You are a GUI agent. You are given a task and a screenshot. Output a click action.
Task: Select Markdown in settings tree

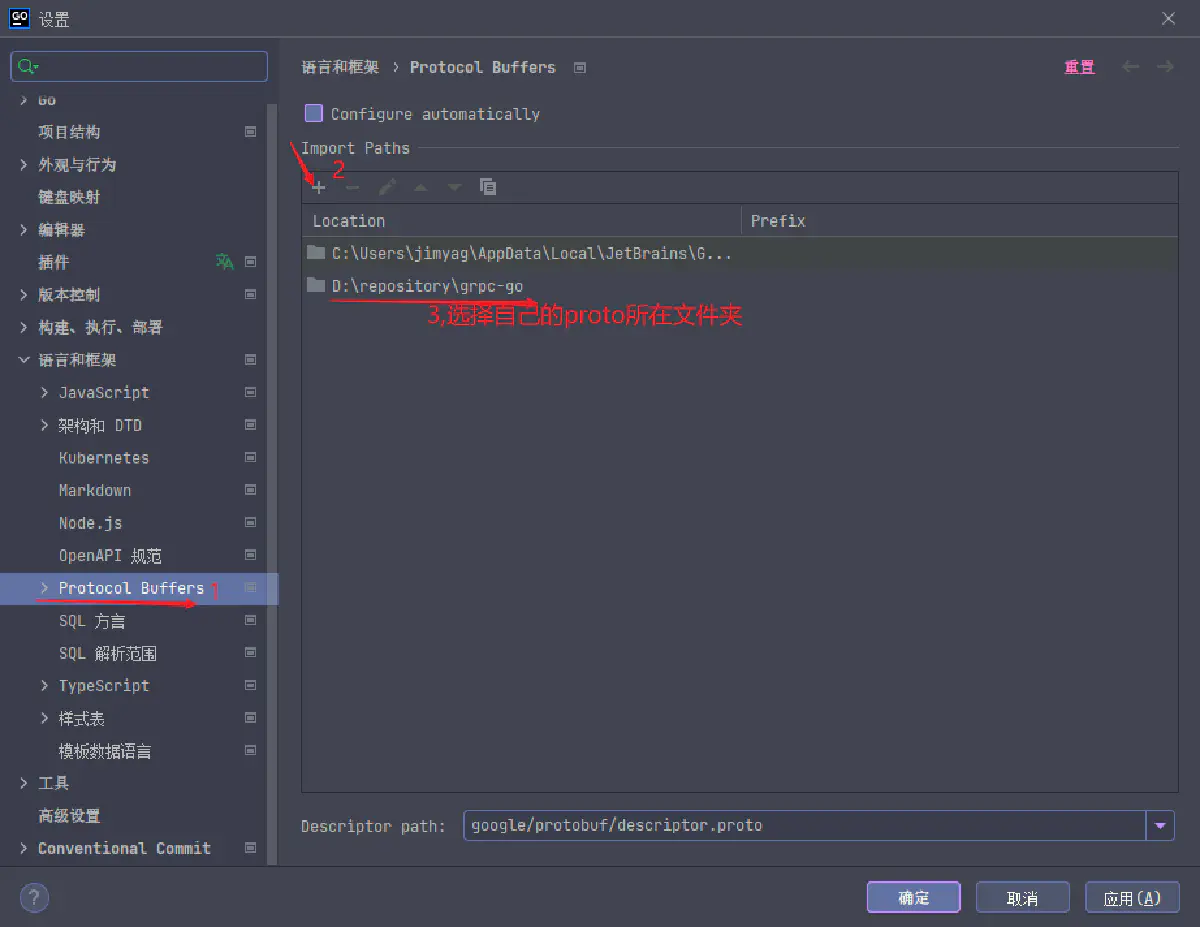click(95, 491)
